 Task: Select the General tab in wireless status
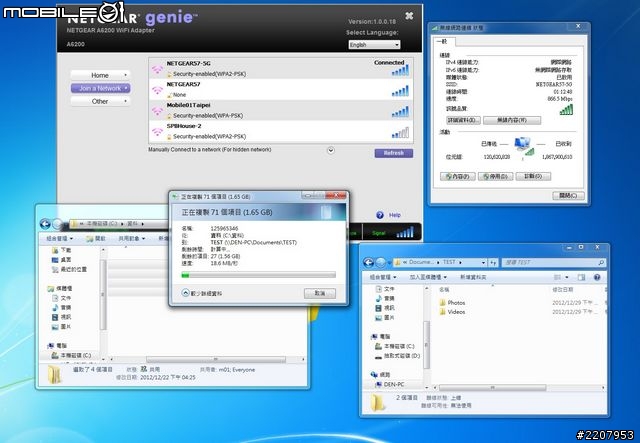(x=443, y=41)
